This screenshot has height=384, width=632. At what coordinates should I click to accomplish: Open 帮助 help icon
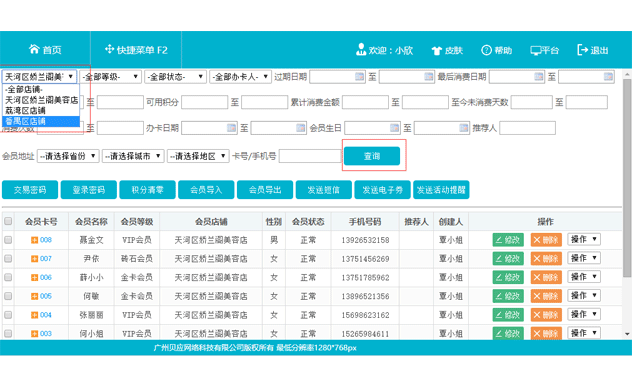coord(486,50)
